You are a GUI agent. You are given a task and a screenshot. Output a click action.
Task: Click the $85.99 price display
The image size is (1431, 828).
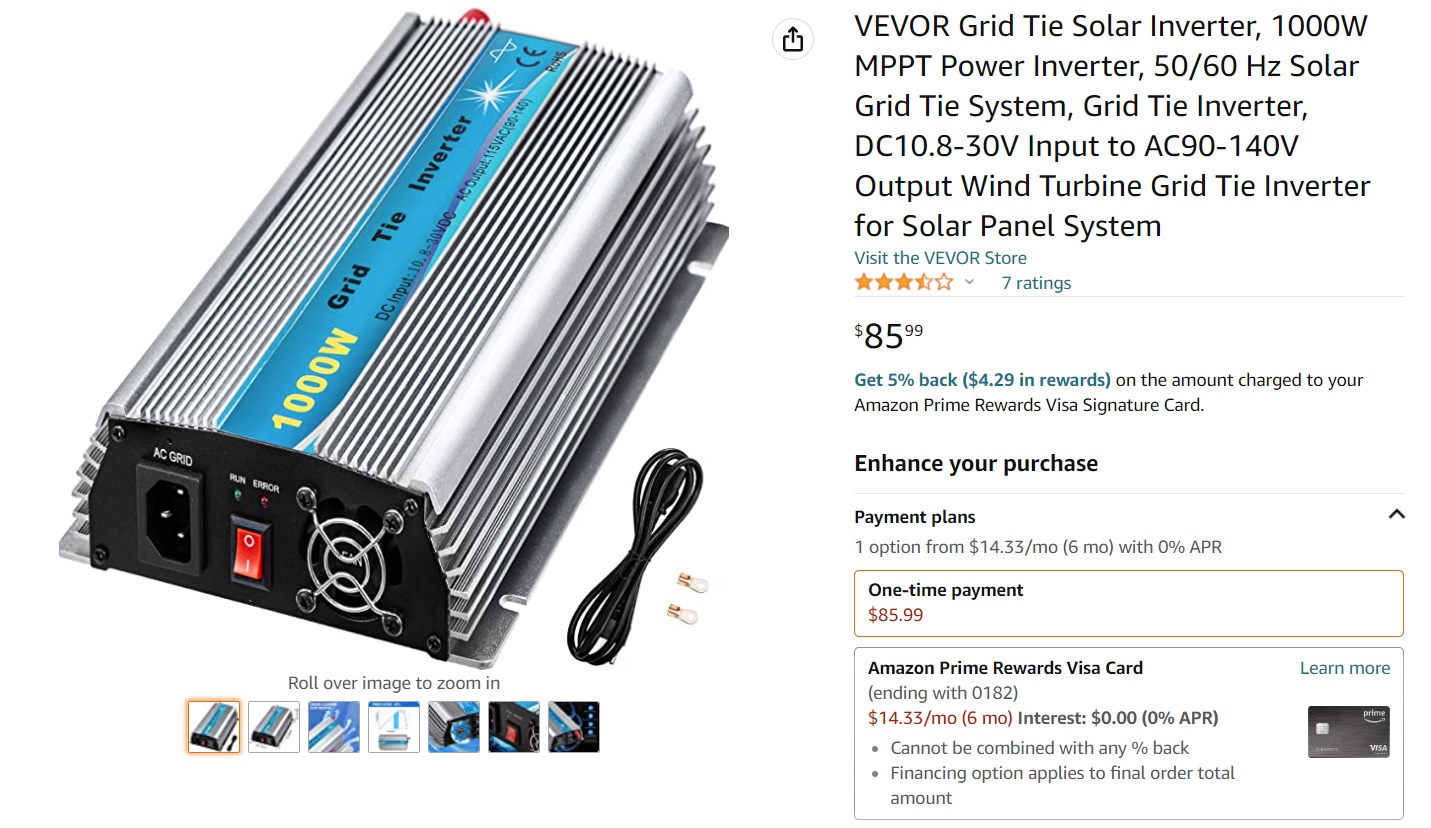(889, 336)
